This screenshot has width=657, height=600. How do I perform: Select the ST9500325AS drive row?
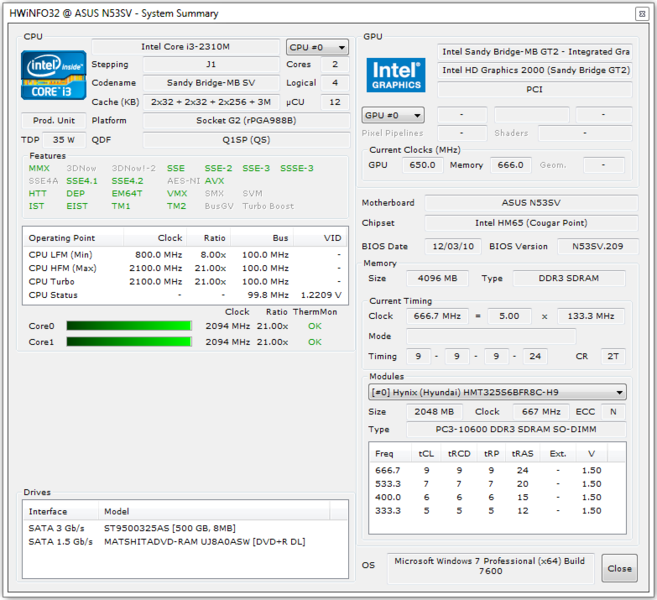tap(185, 528)
